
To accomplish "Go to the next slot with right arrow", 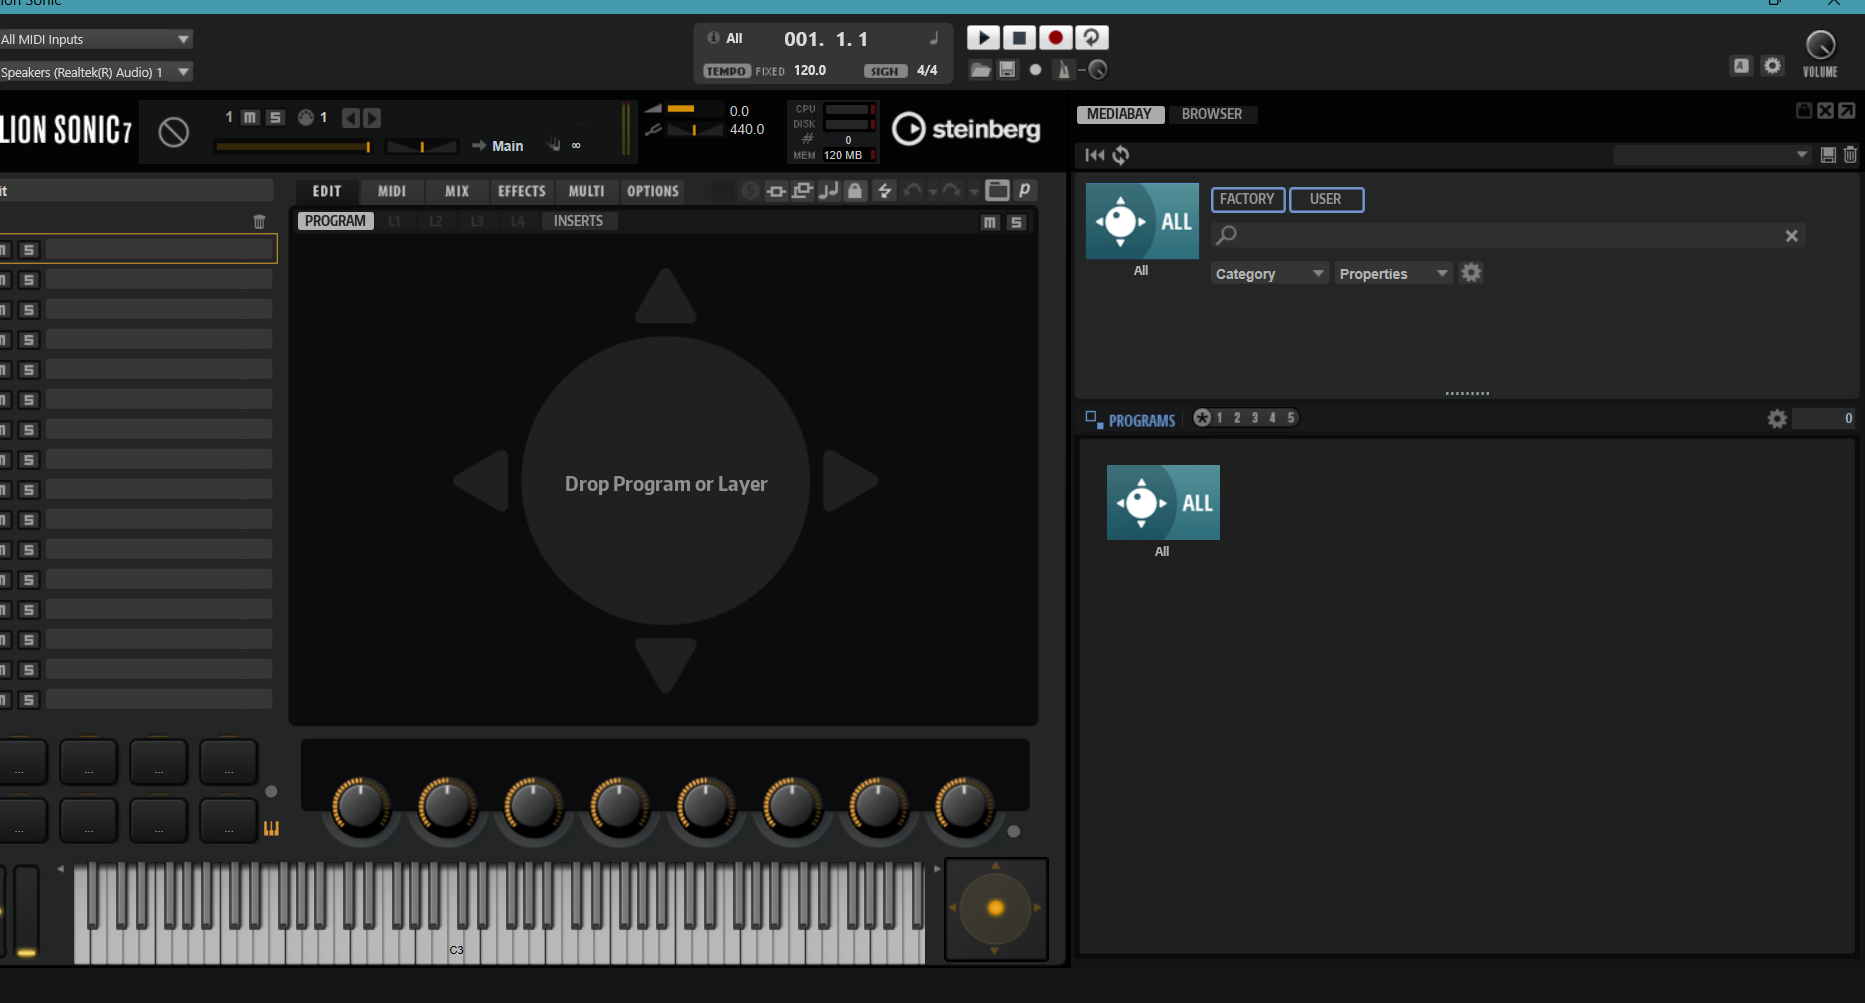I will (x=372, y=118).
